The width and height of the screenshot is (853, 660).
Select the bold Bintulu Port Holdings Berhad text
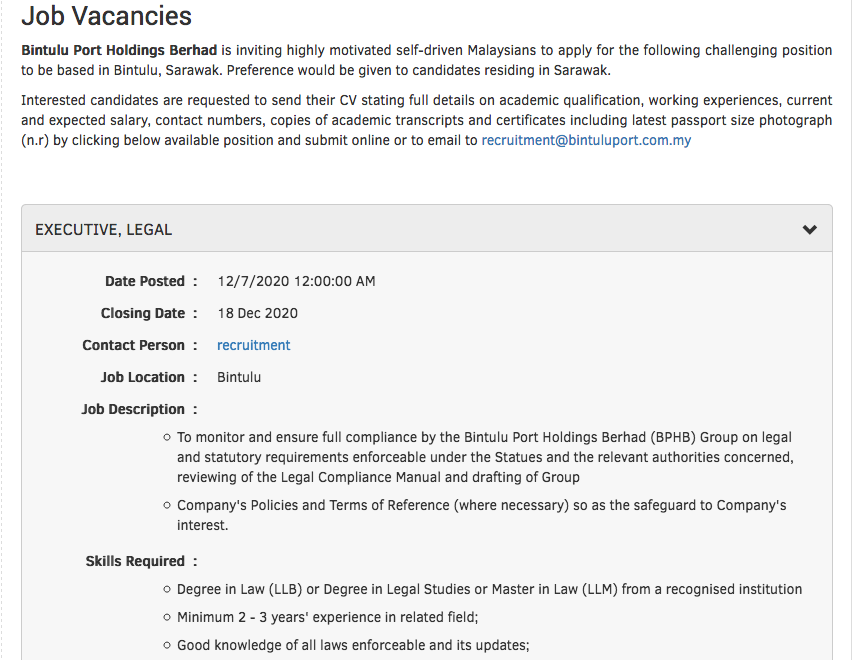coord(119,50)
